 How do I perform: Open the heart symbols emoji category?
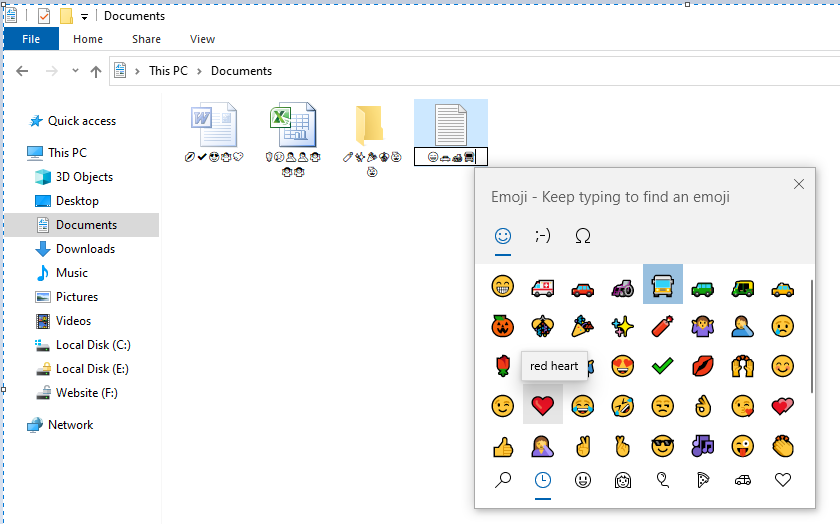pos(783,480)
